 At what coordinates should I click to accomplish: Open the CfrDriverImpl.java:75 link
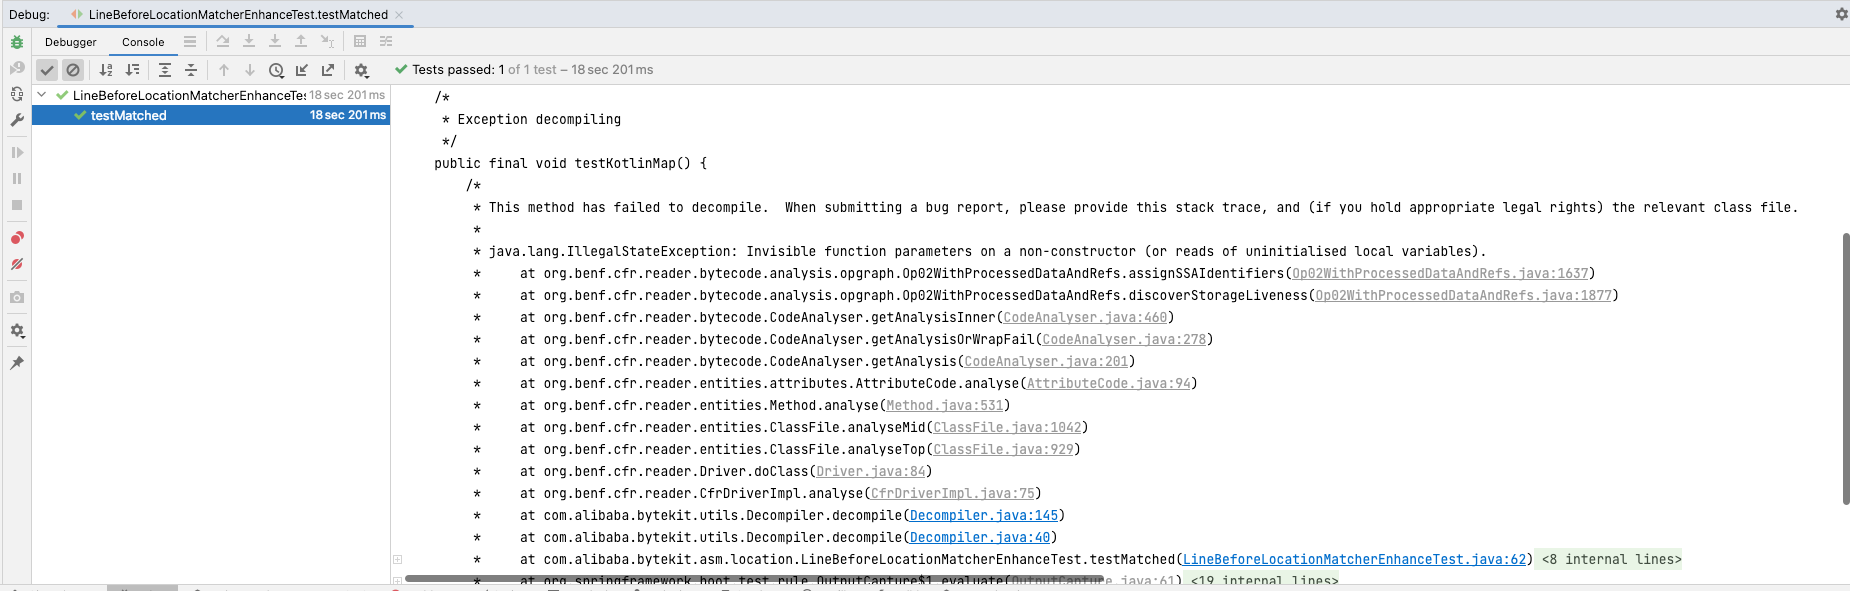[953, 493]
